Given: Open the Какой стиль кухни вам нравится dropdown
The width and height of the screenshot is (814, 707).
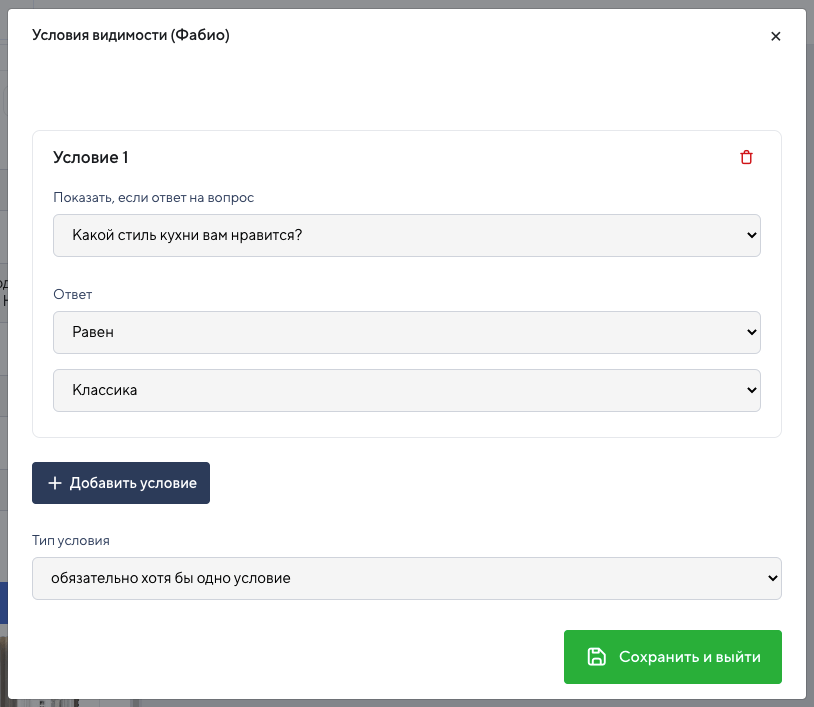Looking at the screenshot, I should point(407,235).
